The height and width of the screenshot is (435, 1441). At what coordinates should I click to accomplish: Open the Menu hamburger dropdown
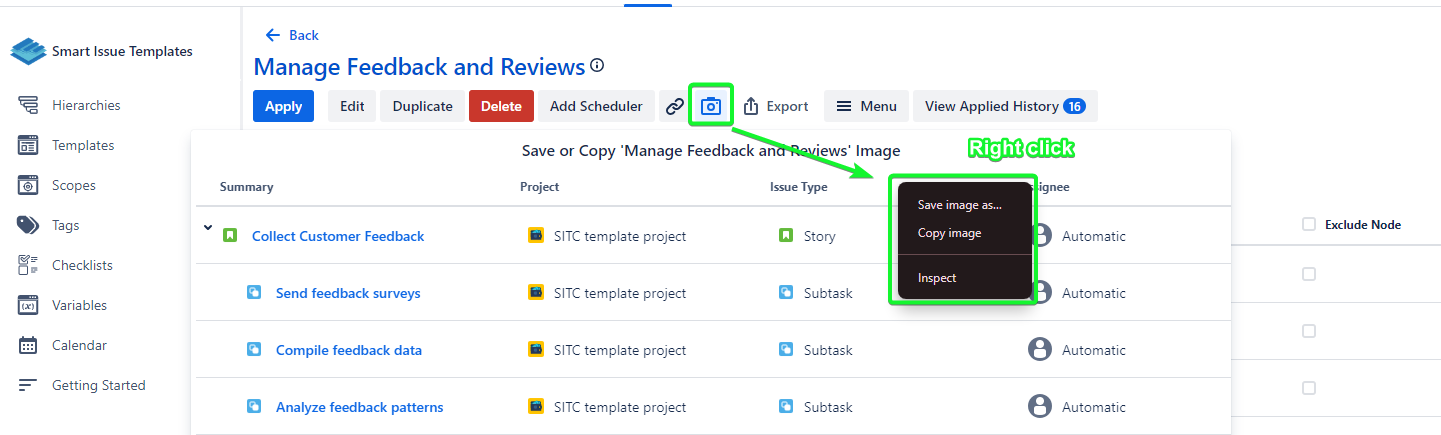tap(866, 106)
